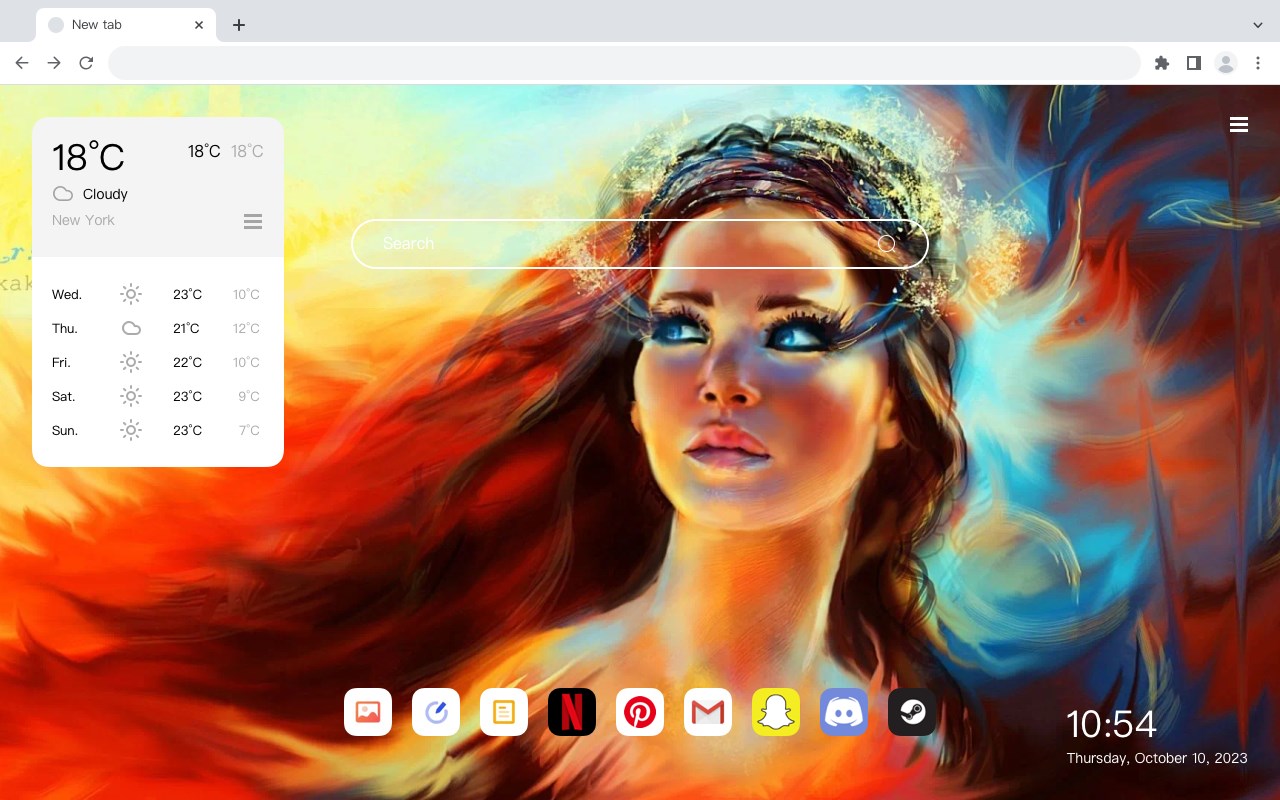The height and width of the screenshot is (800, 1280).
Task: Focus the browser address bar
Action: [624, 63]
